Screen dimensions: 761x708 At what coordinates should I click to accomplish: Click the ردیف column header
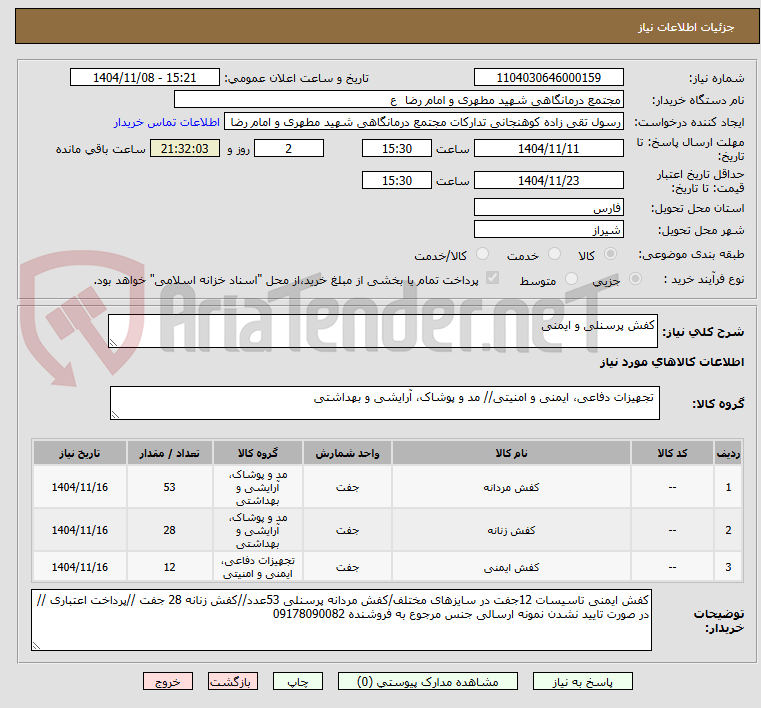point(728,453)
